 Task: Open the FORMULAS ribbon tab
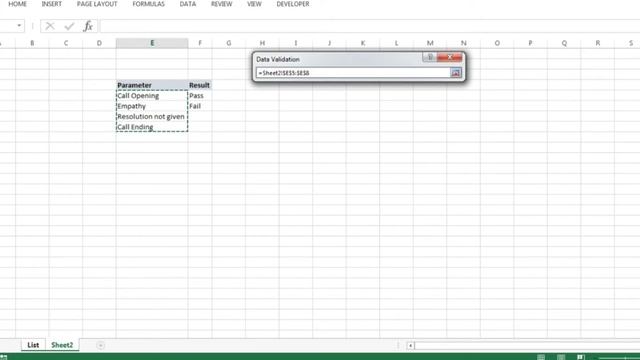point(149,4)
